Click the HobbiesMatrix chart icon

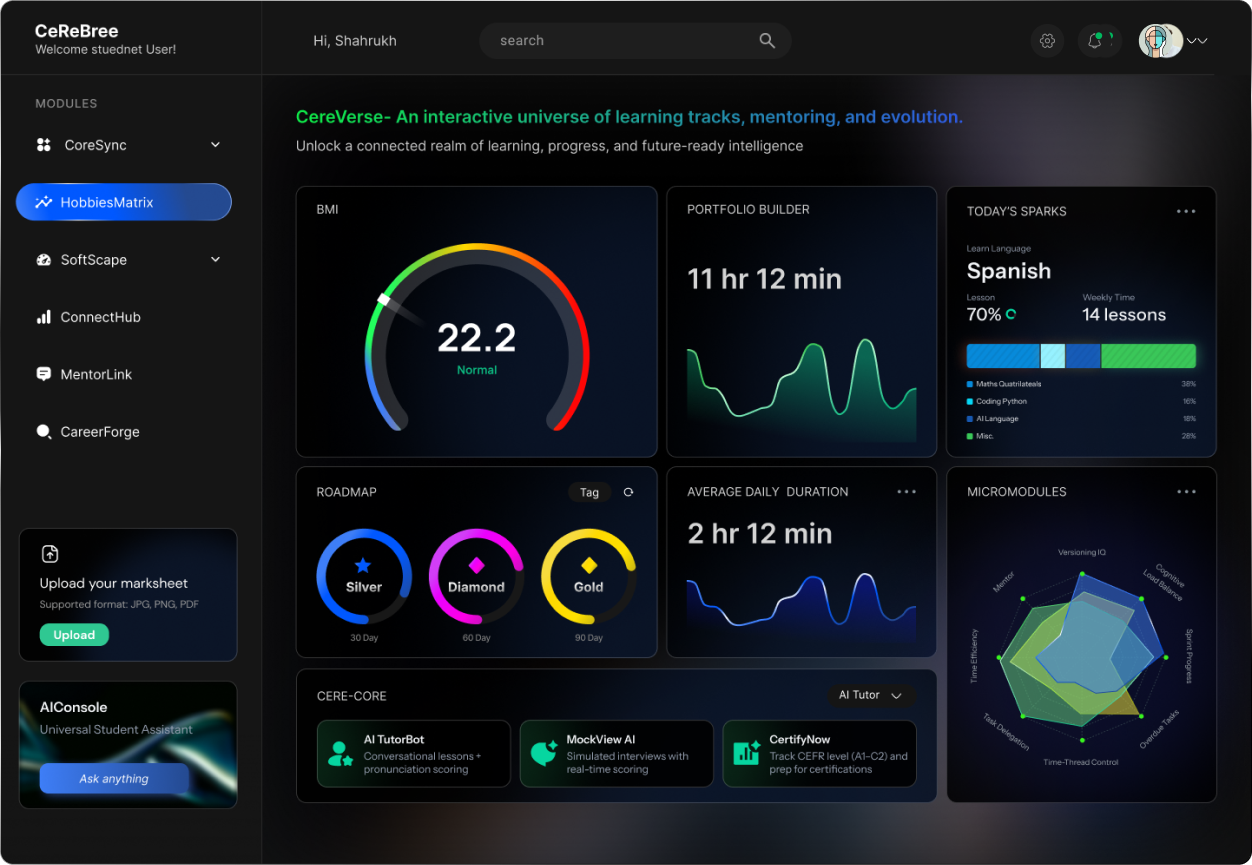click(43, 202)
